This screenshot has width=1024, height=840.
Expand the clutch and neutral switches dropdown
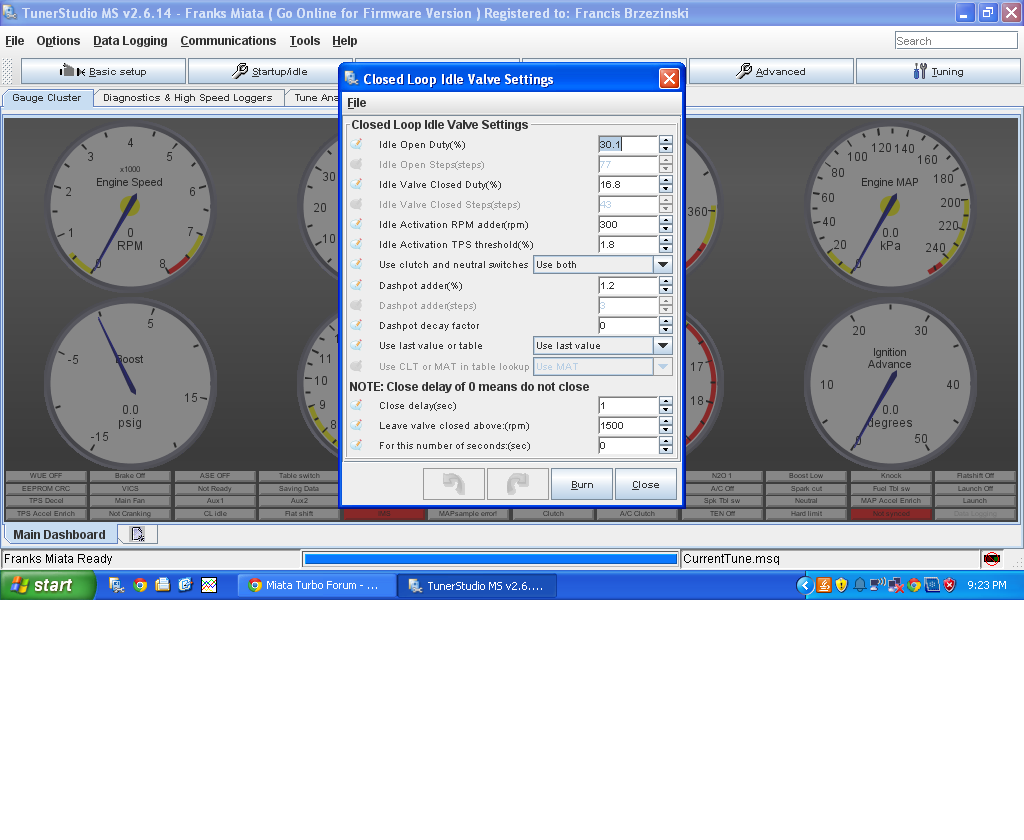point(662,265)
